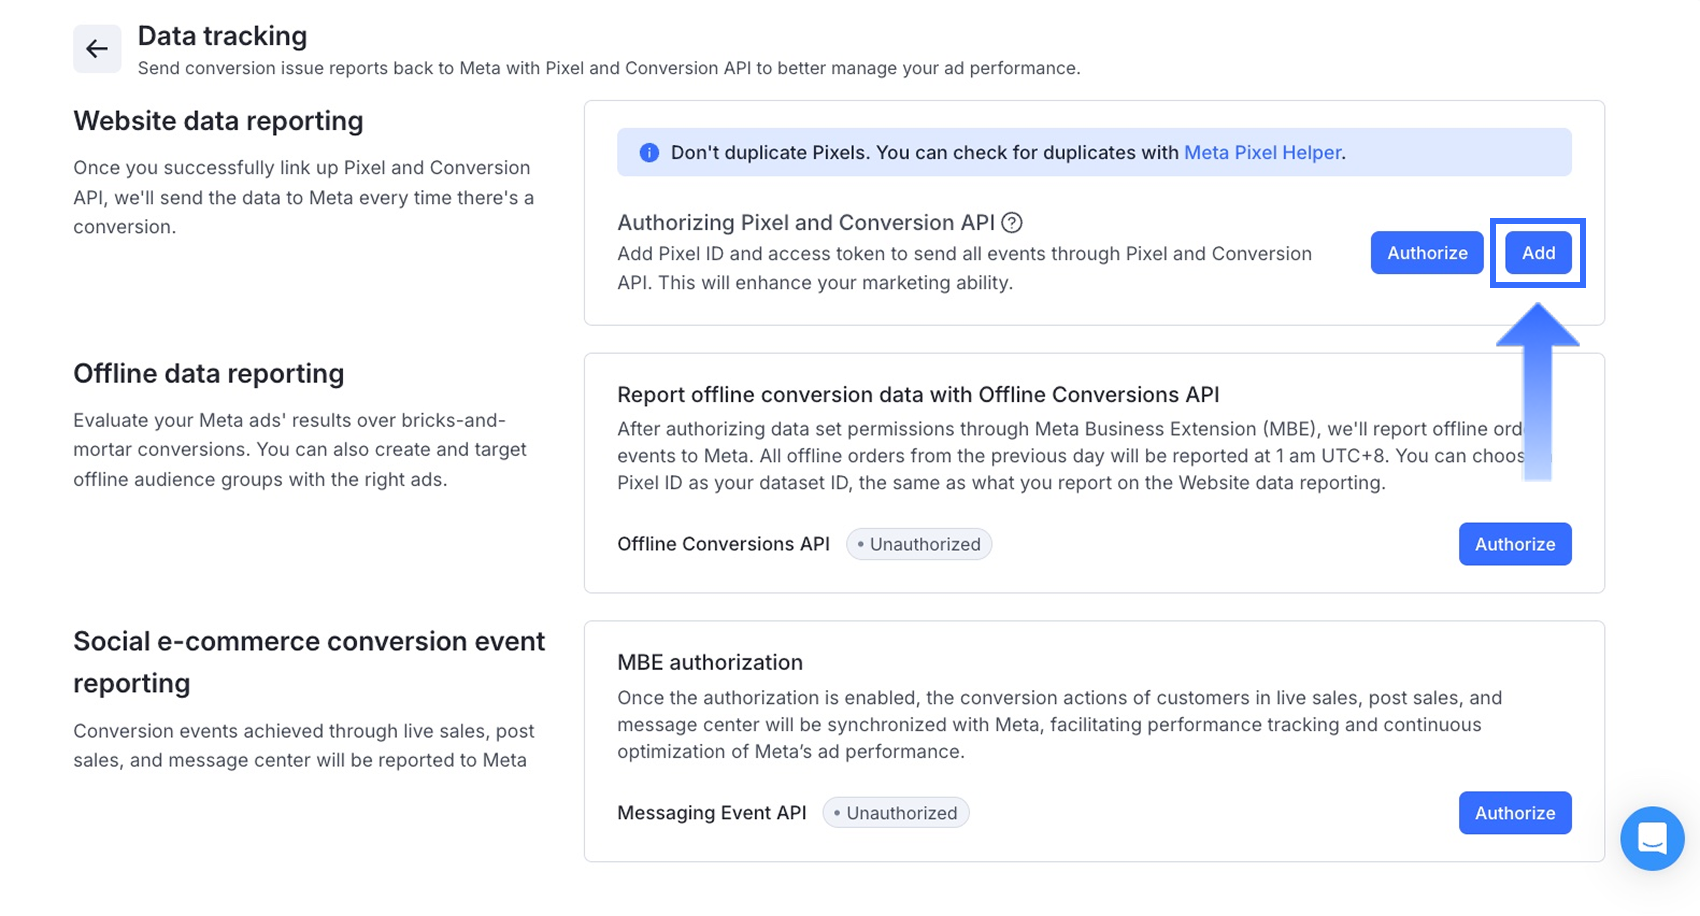The height and width of the screenshot is (916, 1700).
Task: Authorize the Messaging Event API
Action: [1514, 813]
